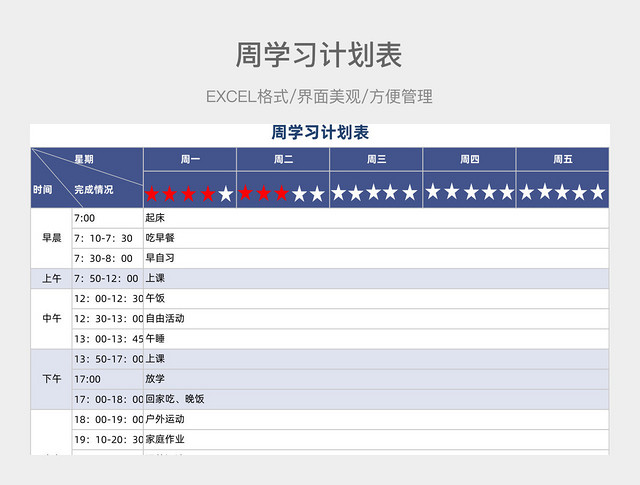640x485 pixels.
Task: Select the 早自习 activity cell
Action: 376,258
